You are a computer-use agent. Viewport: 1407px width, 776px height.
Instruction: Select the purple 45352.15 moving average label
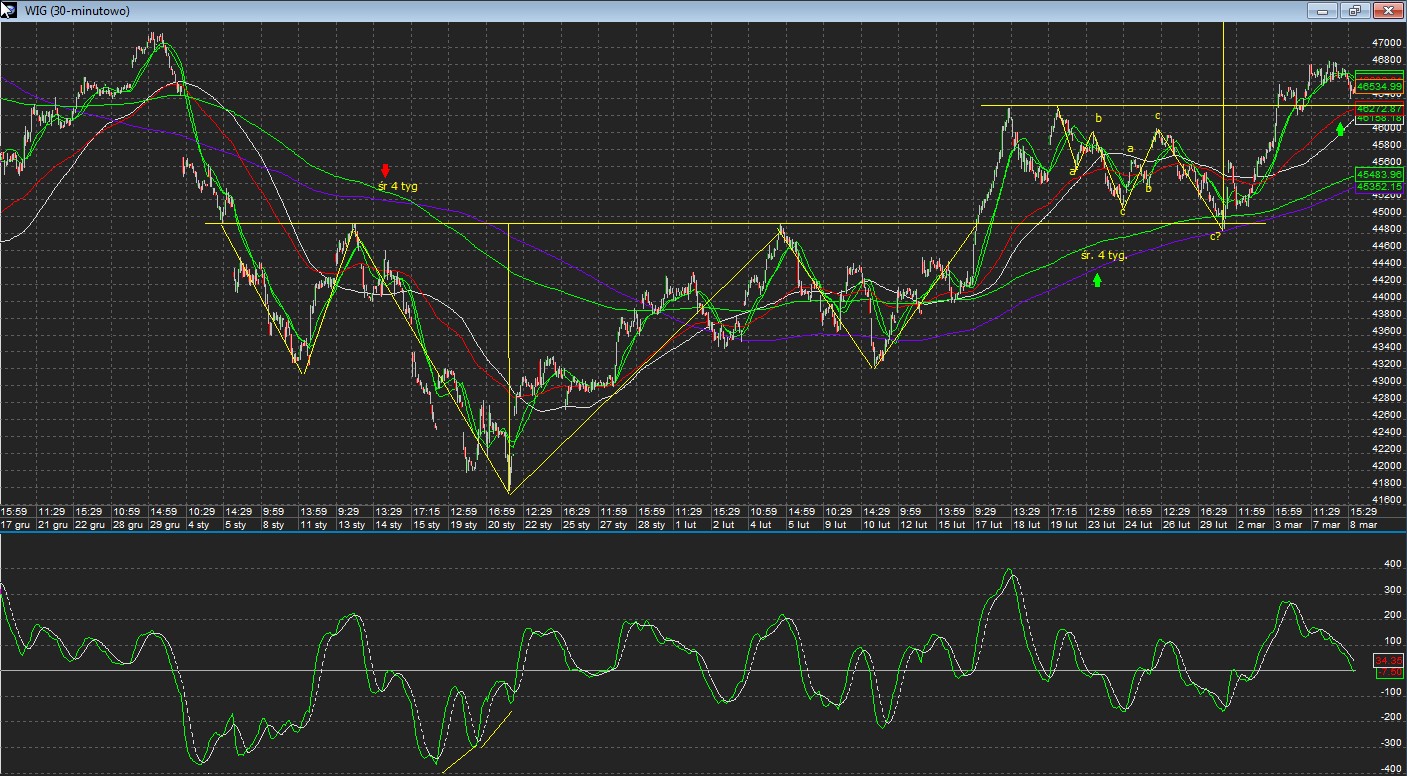pyautogui.click(x=1380, y=186)
